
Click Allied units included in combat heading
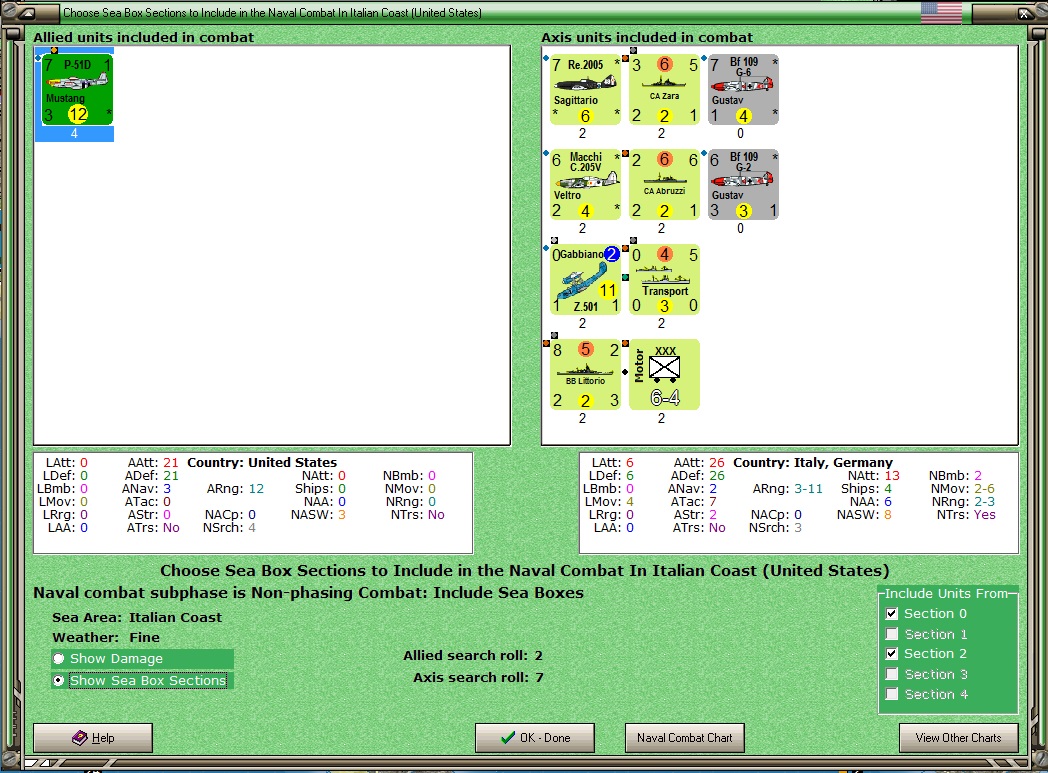tap(144, 37)
